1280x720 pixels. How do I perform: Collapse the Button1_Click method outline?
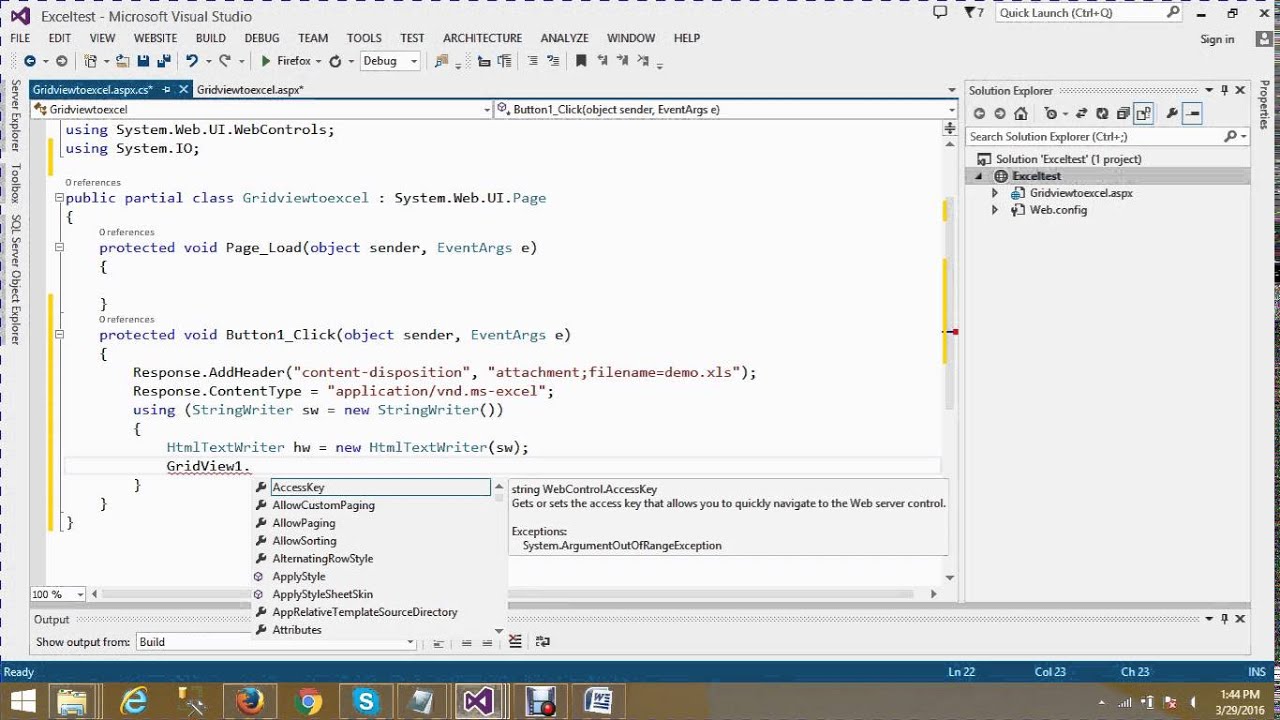pyautogui.click(x=59, y=335)
